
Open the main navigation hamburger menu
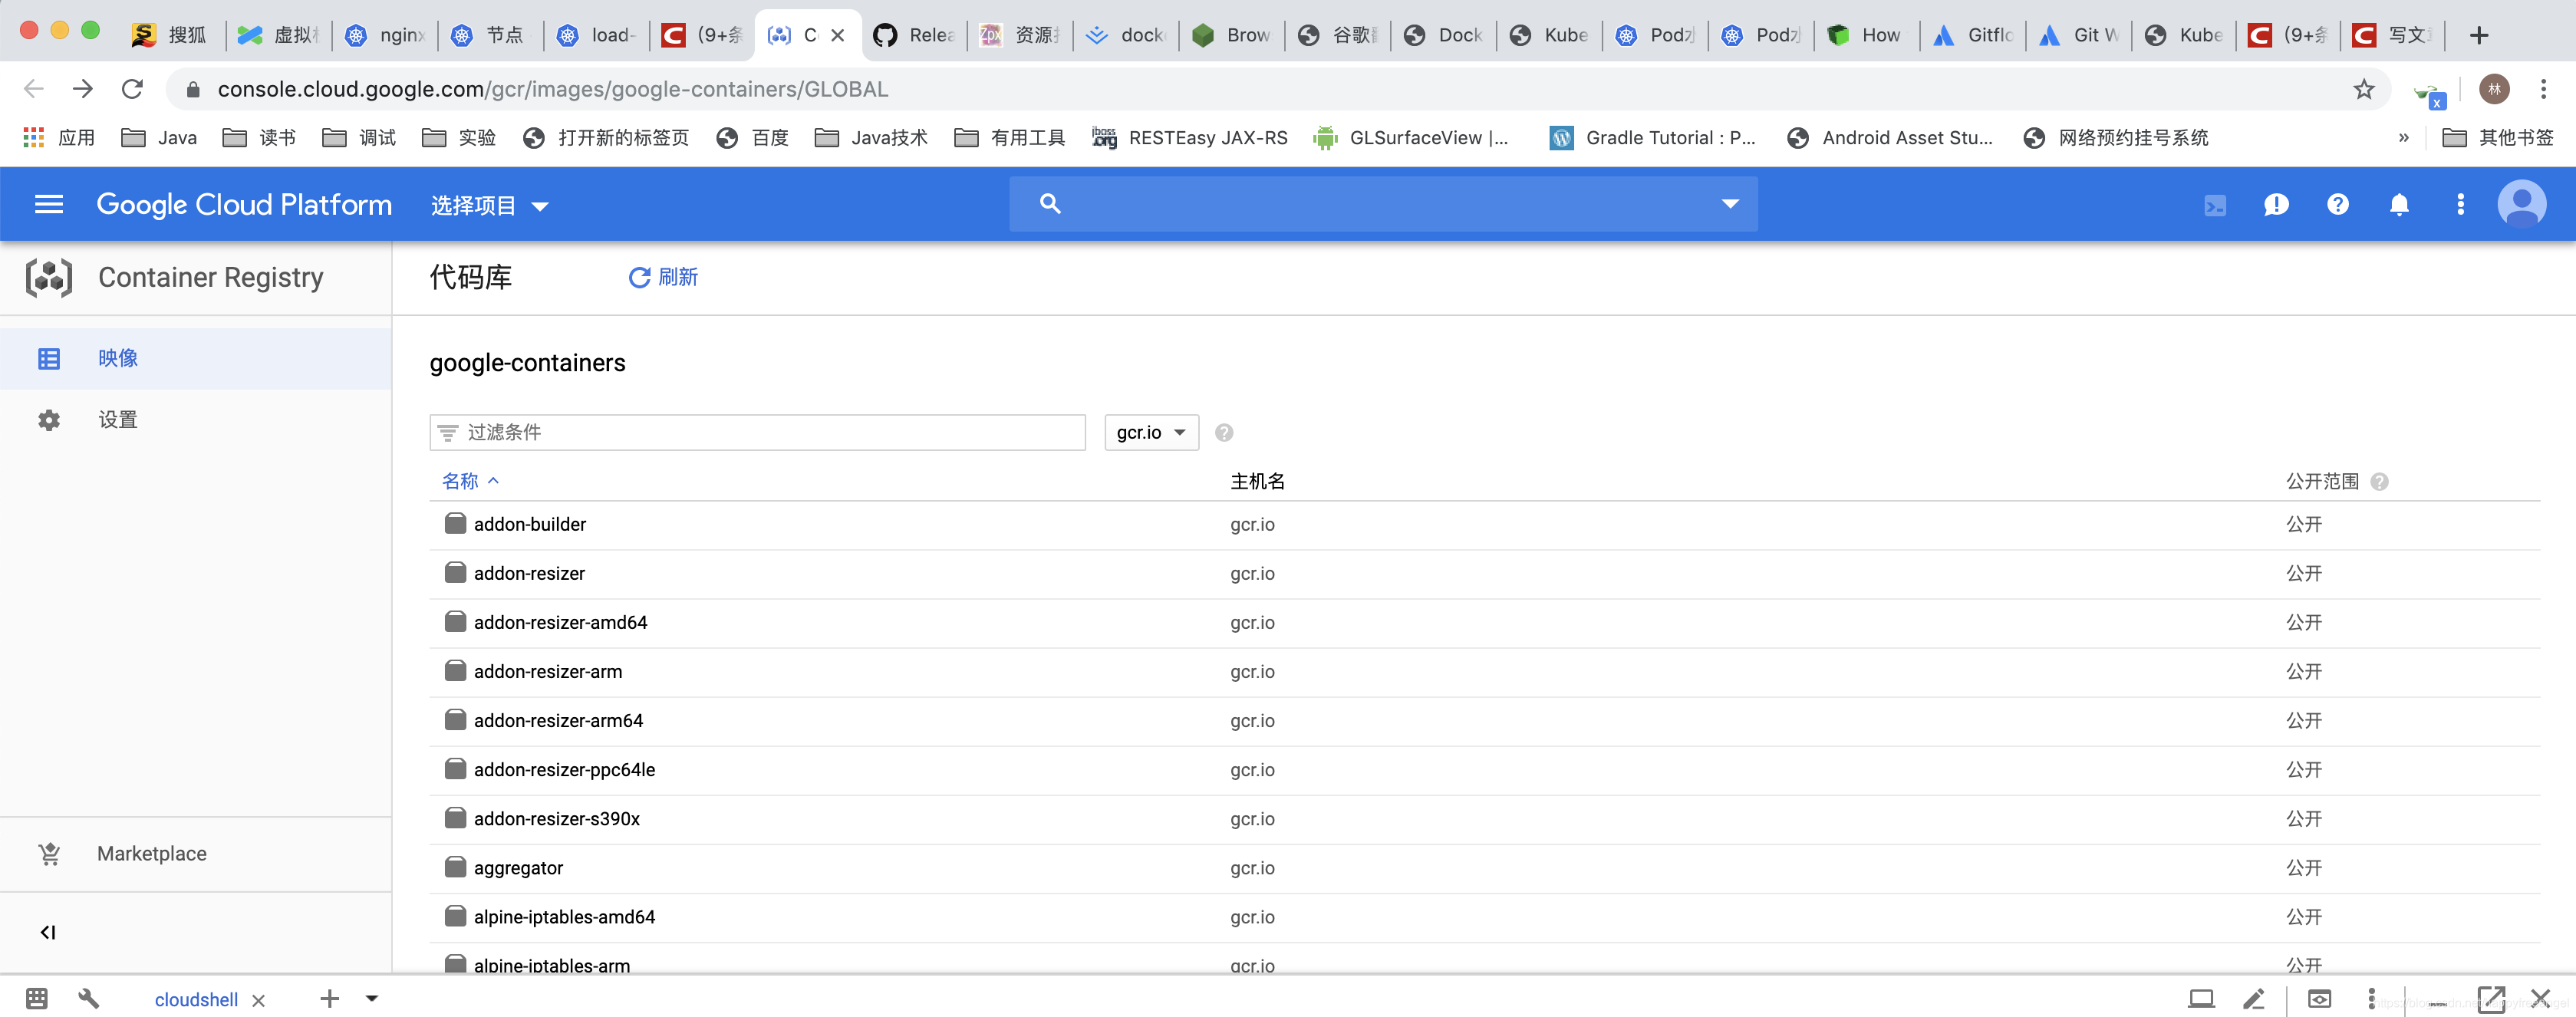coord(48,205)
